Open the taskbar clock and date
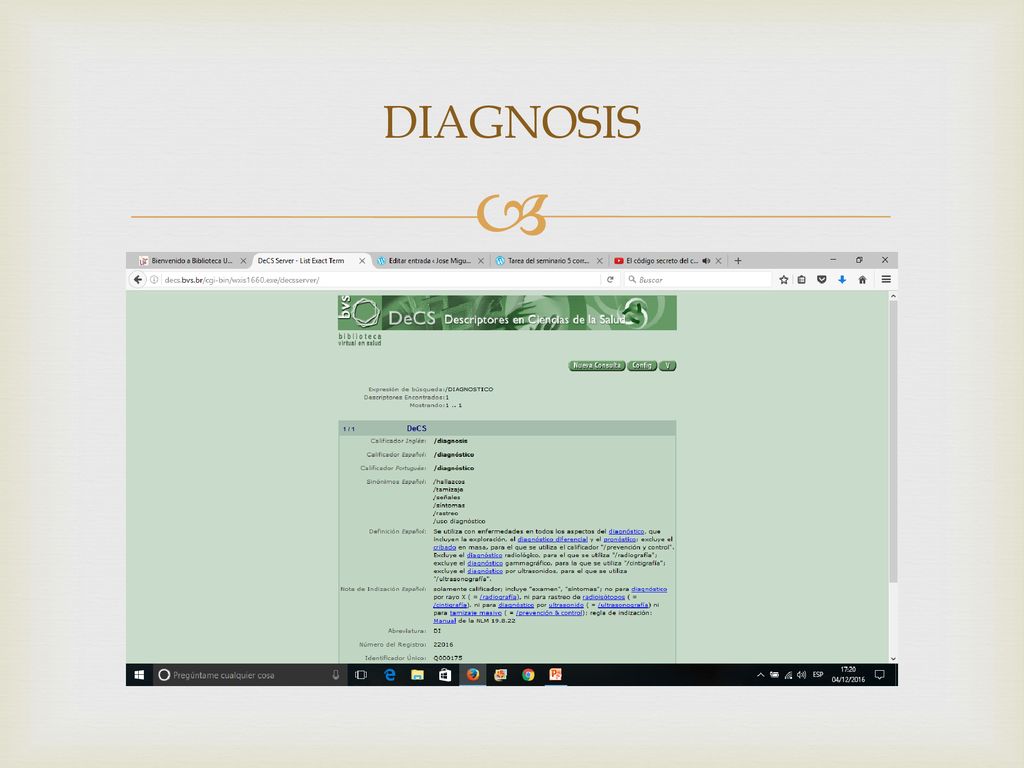Viewport: 1024px width, 768px height. [848, 675]
